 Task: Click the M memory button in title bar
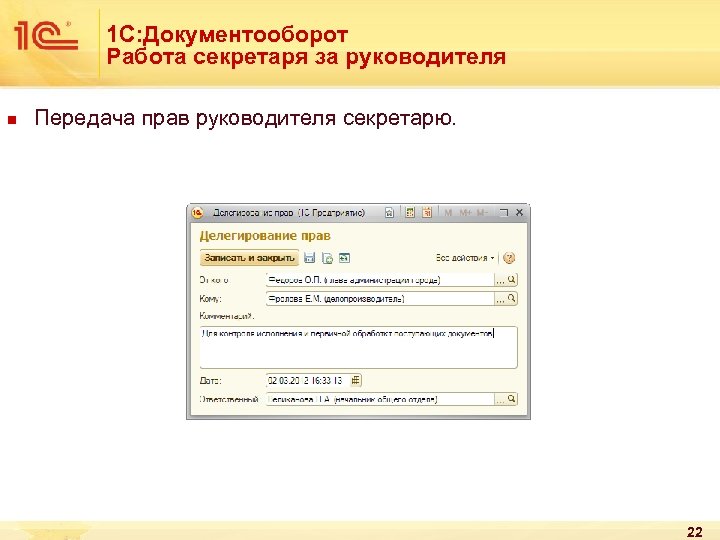[x=449, y=213]
